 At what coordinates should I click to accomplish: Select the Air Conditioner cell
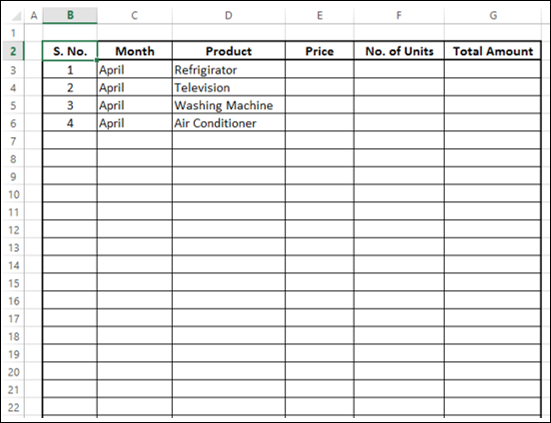click(229, 123)
